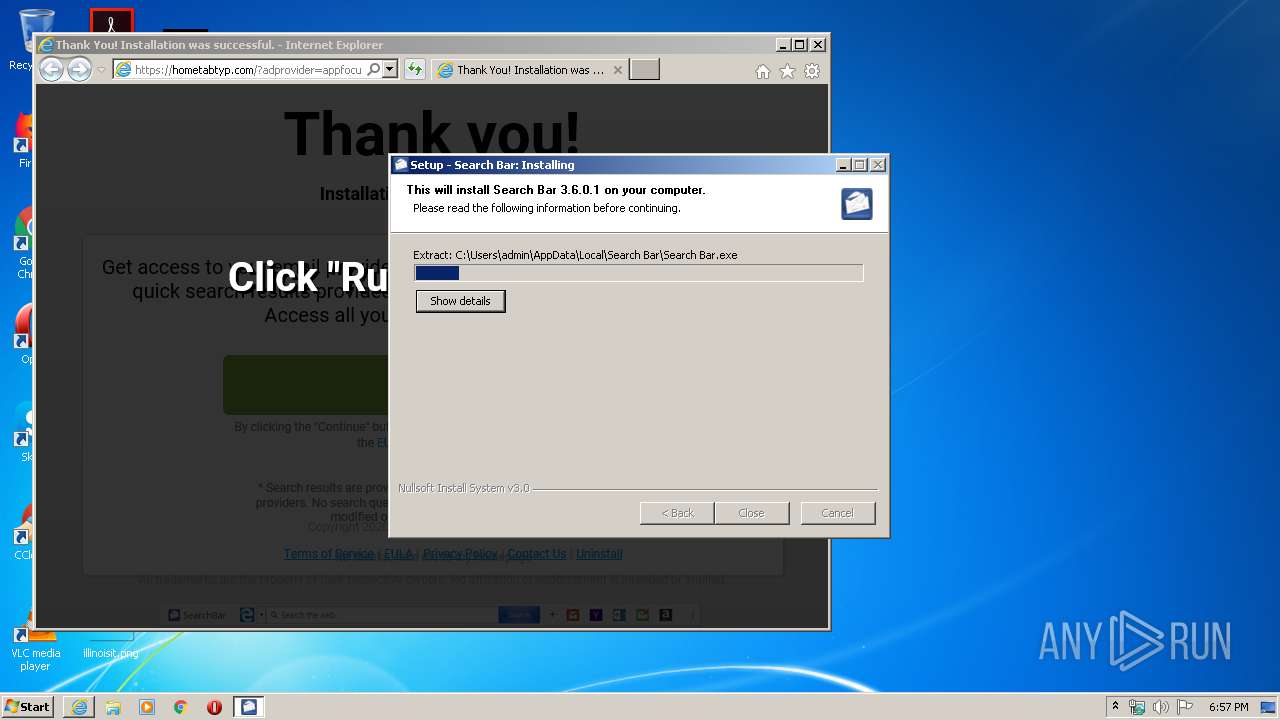This screenshot has width=1280, height=720.
Task: Open the Privacy Policy link
Action: (460, 554)
